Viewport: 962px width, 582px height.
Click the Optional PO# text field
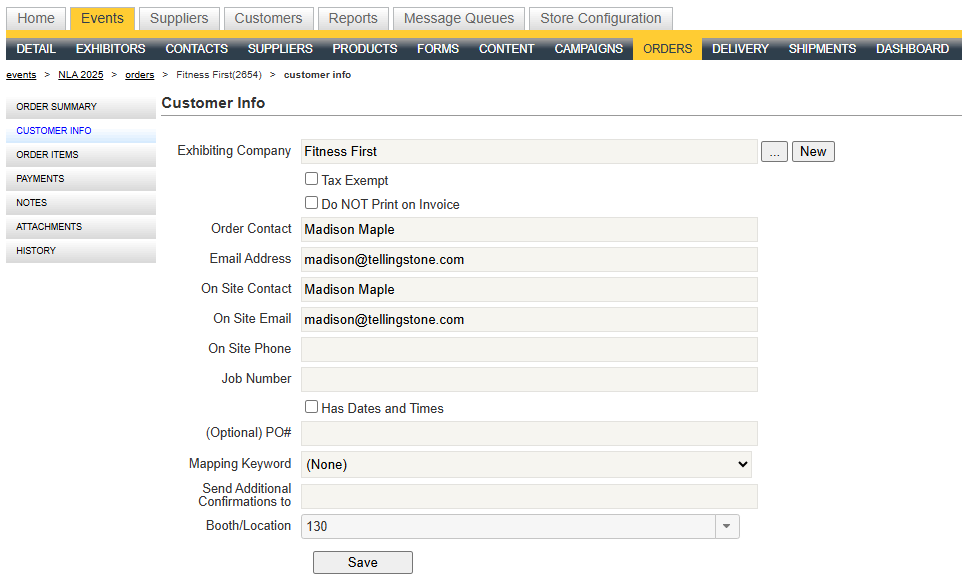click(529, 434)
